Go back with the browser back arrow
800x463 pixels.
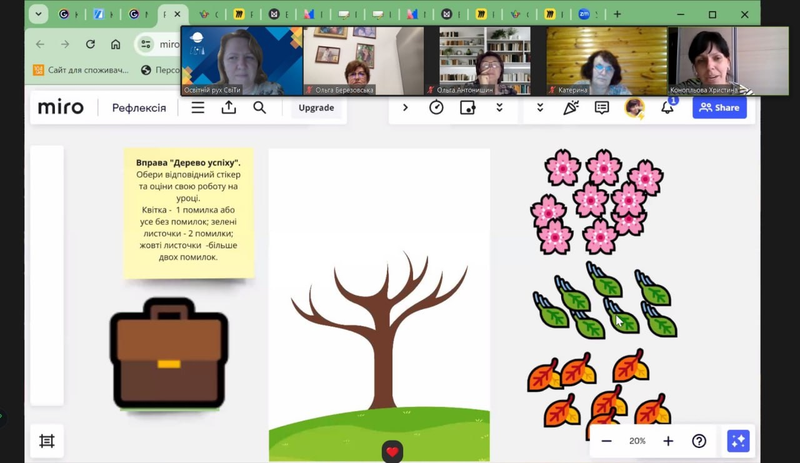click(x=40, y=44)
